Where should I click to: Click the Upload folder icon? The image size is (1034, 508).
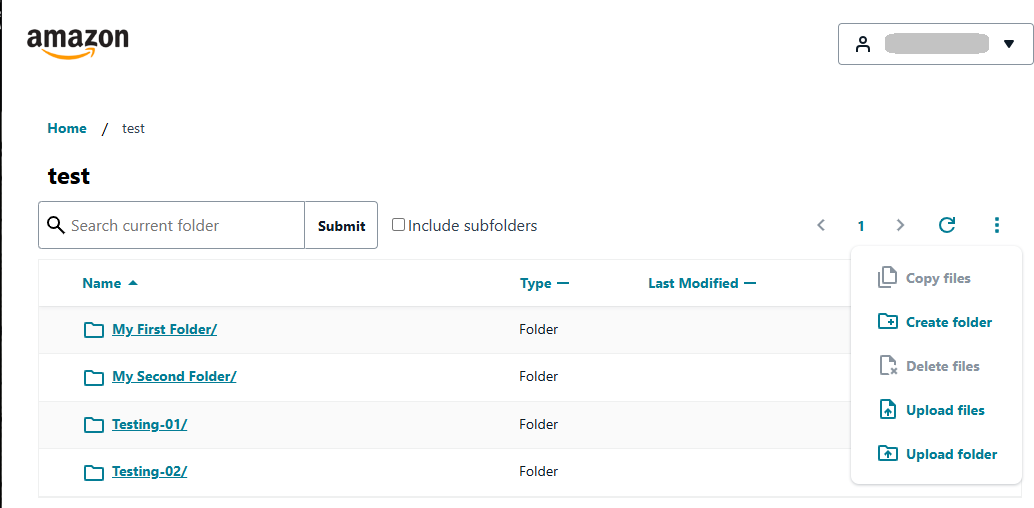click(887, 454)
